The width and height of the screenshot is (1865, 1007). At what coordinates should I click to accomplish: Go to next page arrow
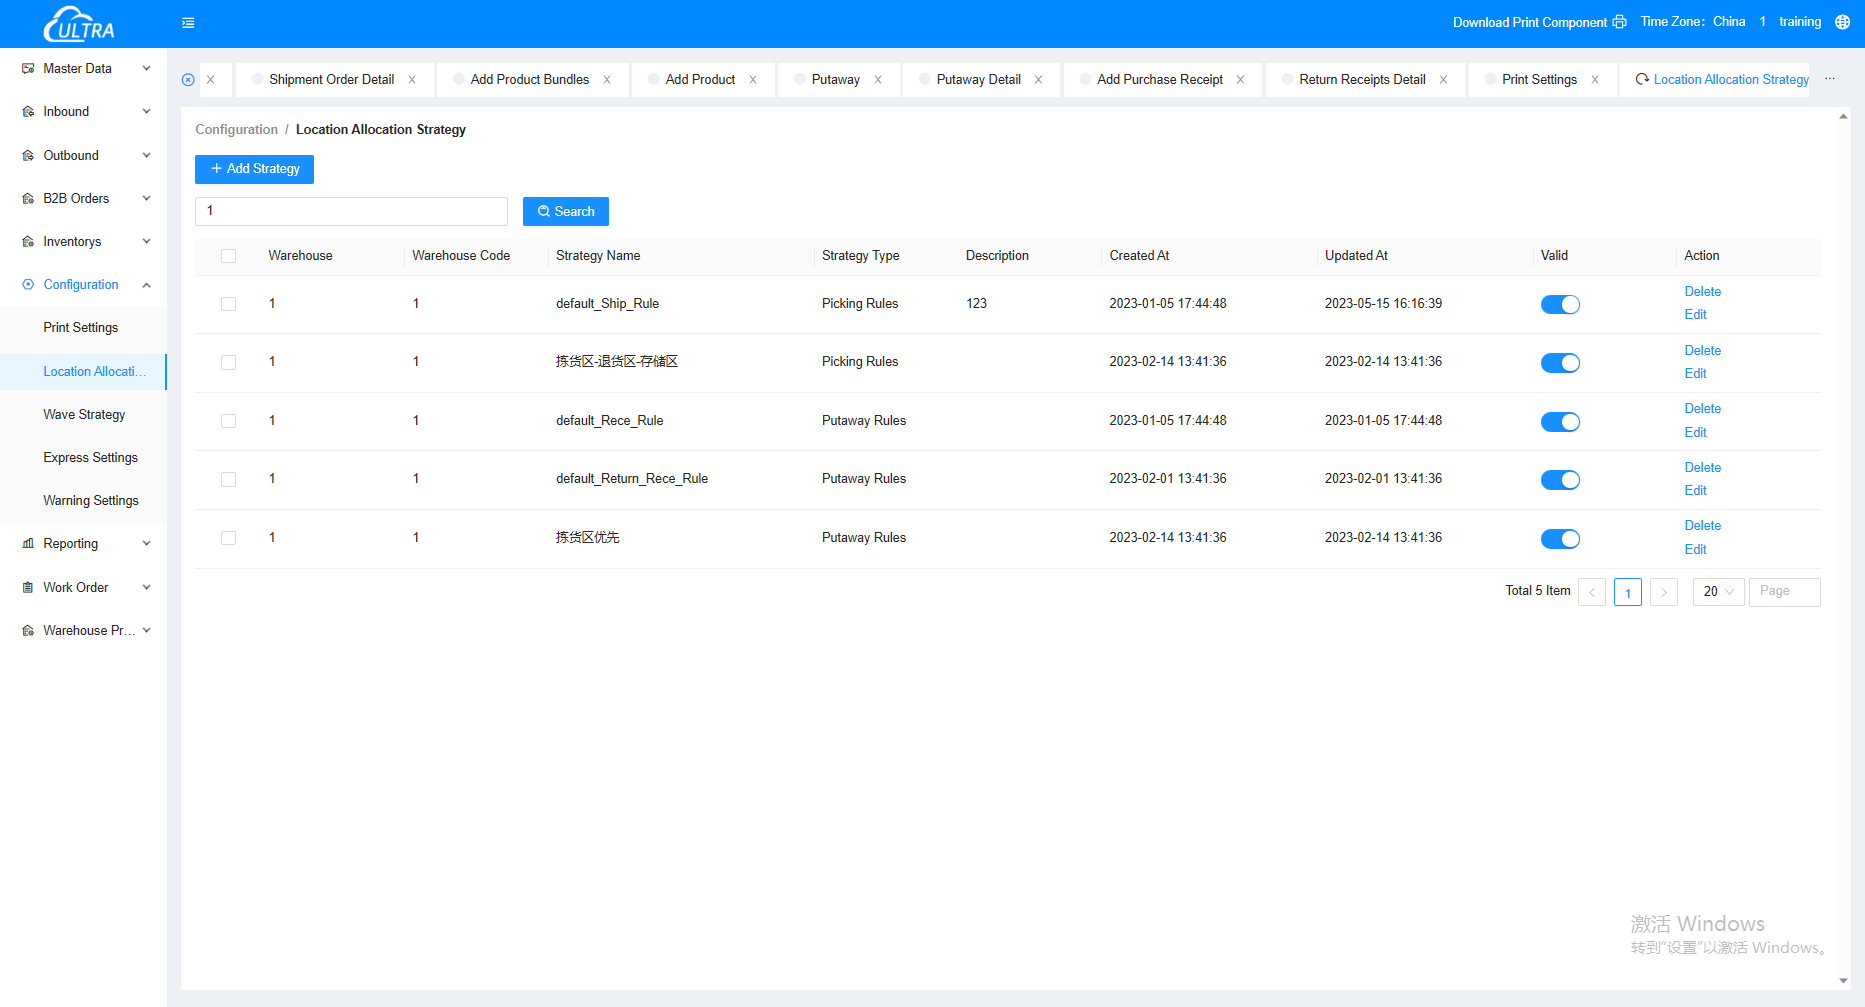tap(1664, 592)
